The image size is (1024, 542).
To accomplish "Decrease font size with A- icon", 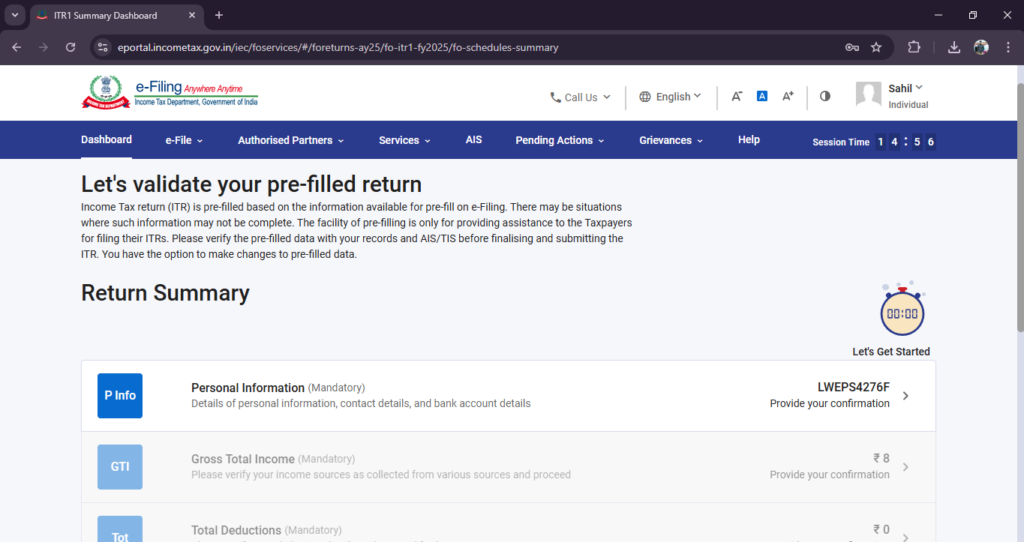I will click(737, 96).
